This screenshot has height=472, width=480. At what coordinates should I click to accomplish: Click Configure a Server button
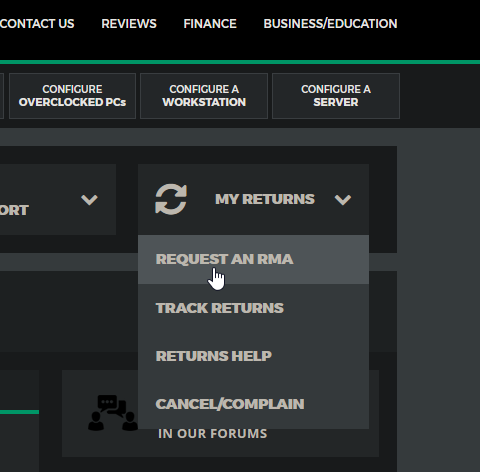coord(336,96)
